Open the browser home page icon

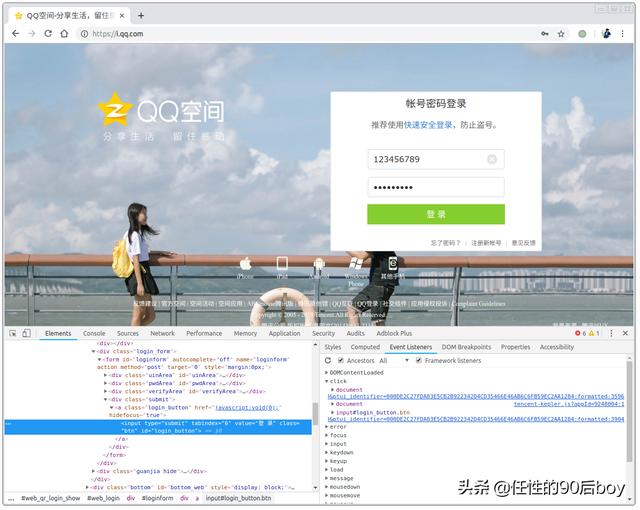[64, 33]
